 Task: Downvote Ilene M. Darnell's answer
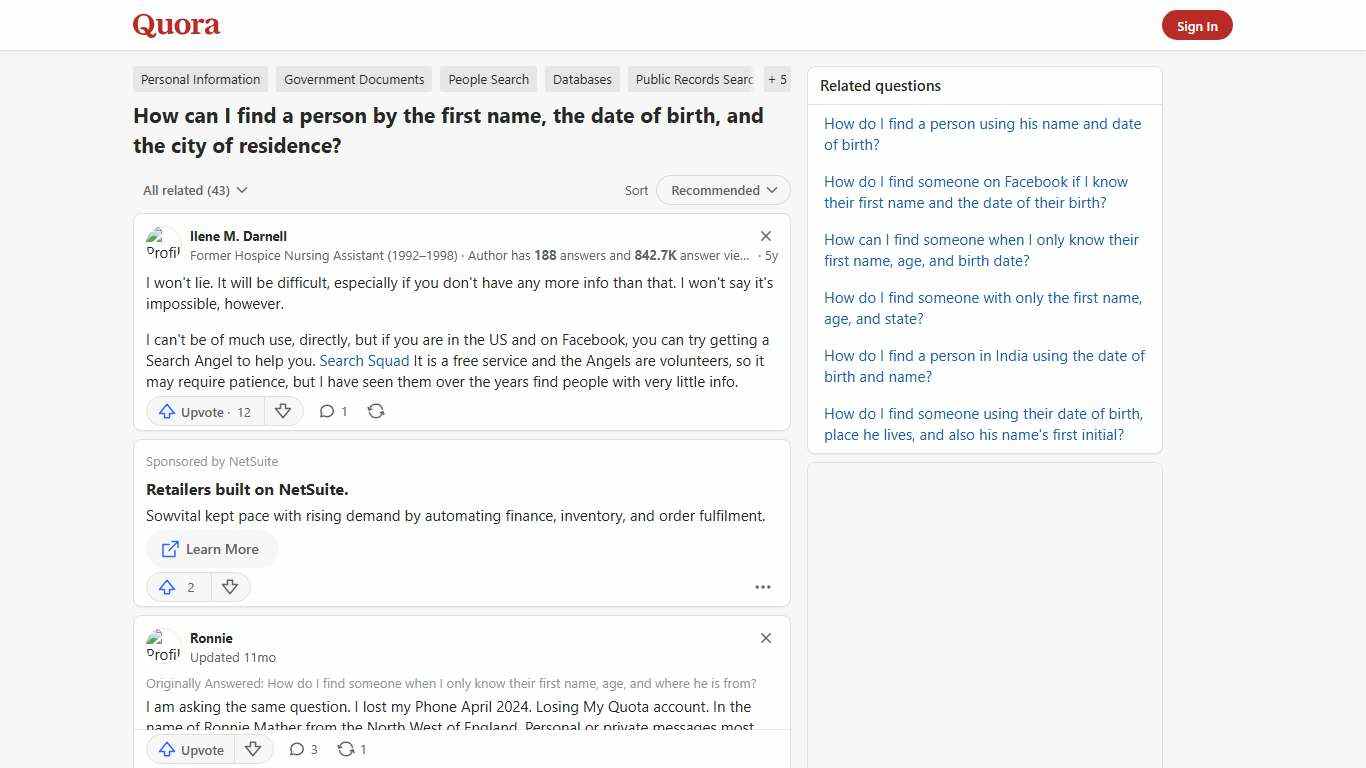(283, 411)
